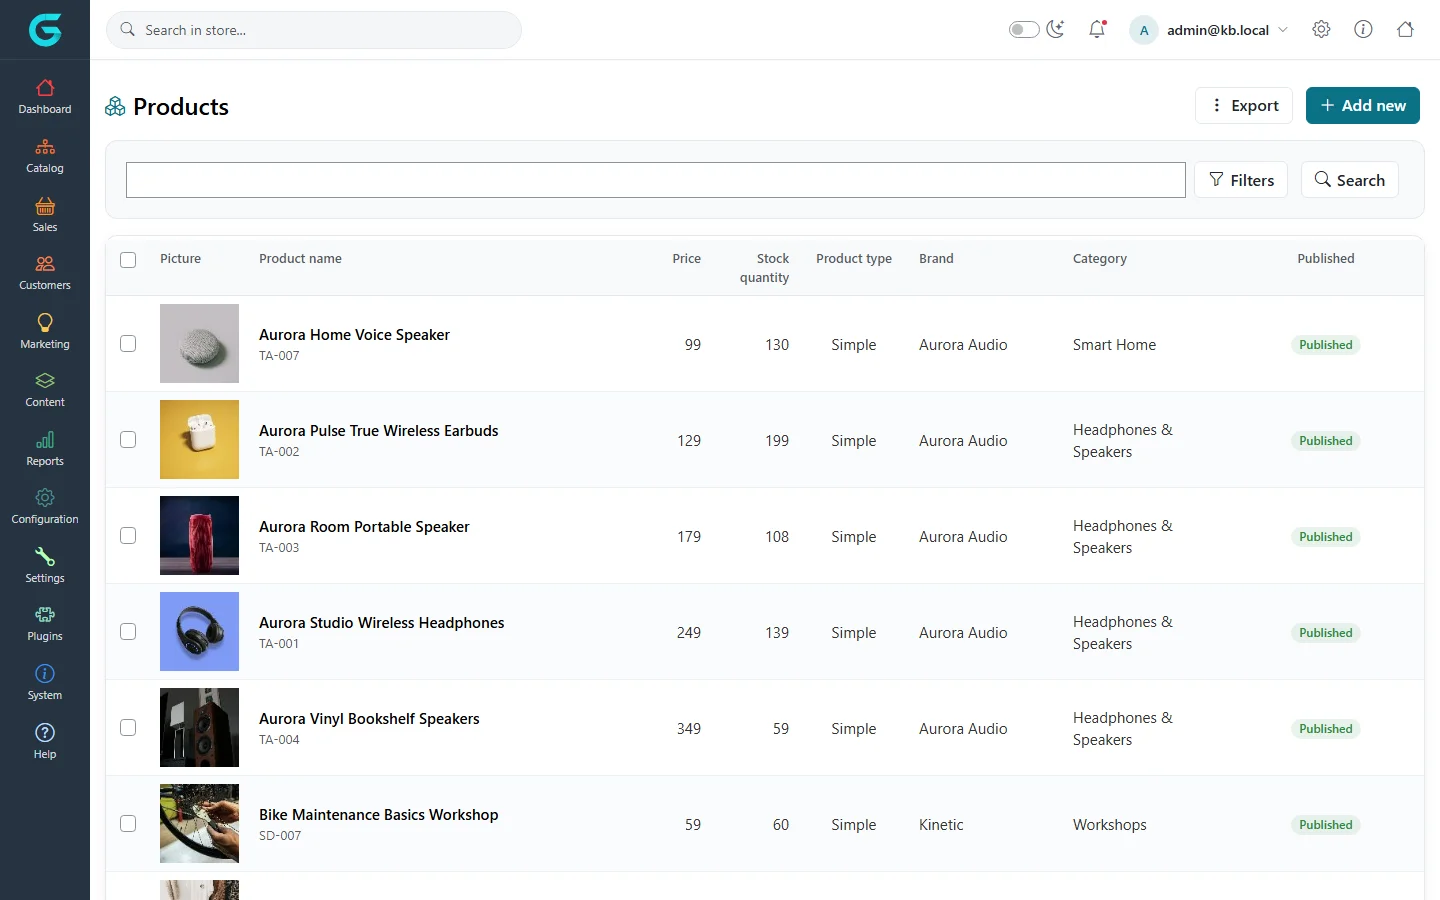Click the home icon in top bar
This screenshot has height=900, width=1440.
coord(1405,29)
